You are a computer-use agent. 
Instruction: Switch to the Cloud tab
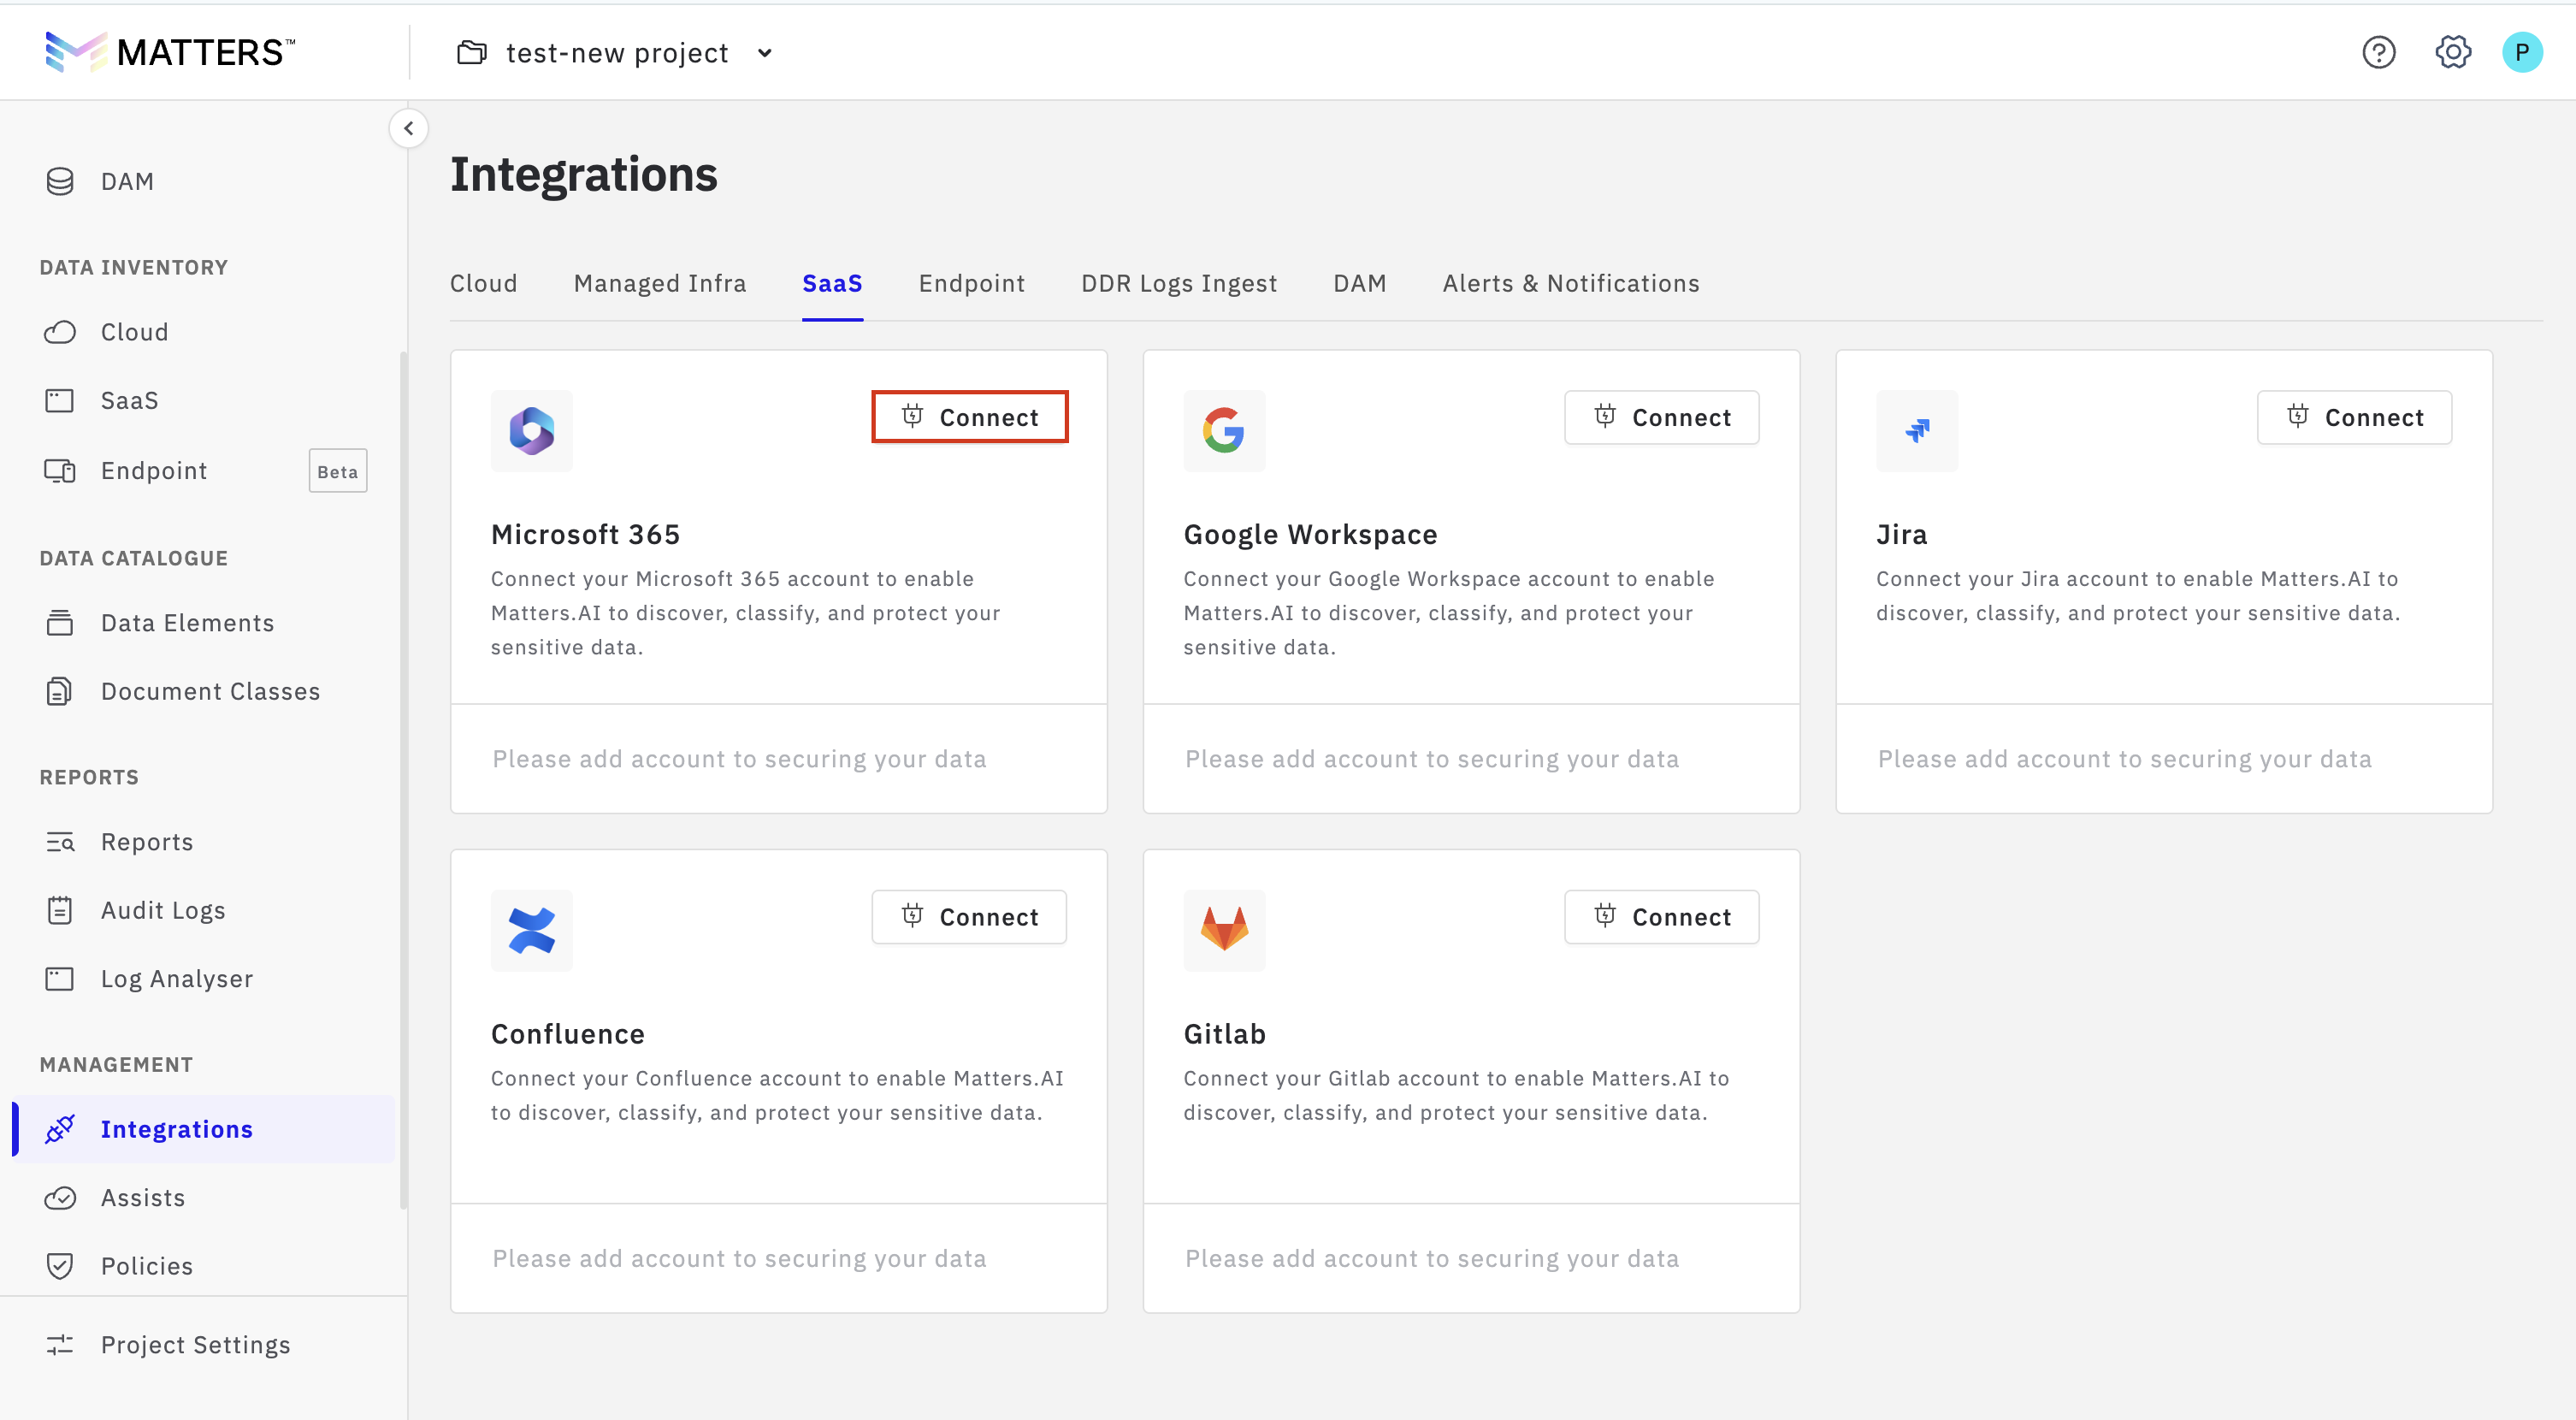pyautogui.click(x=484, y=284)
